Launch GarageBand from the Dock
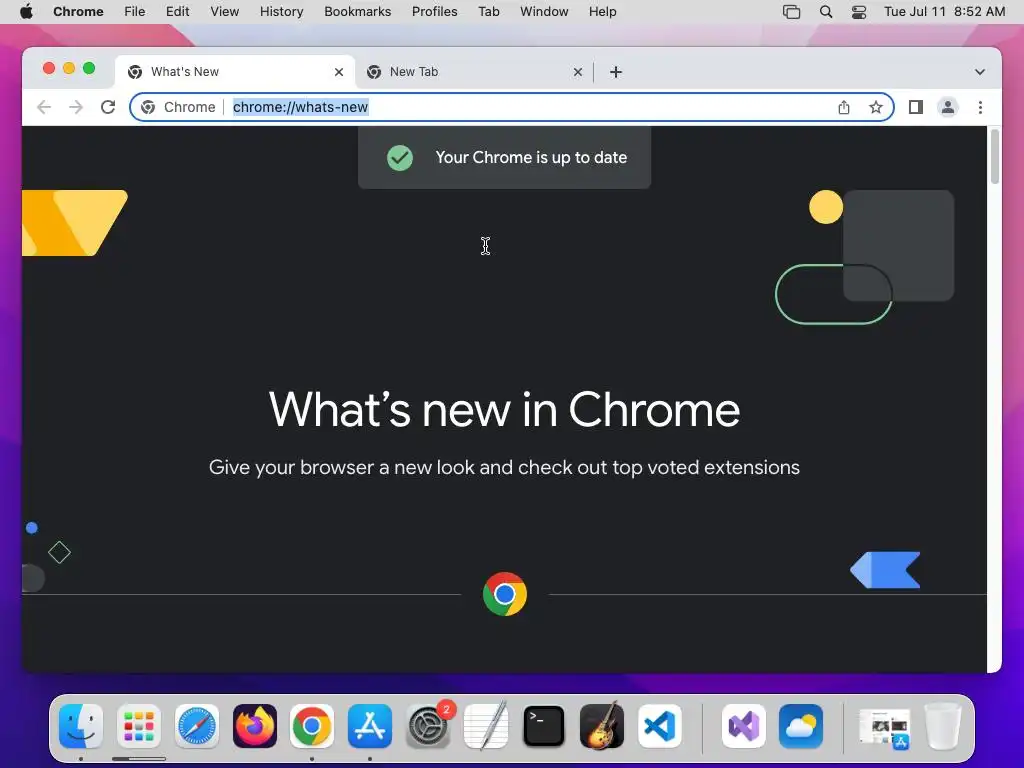Viewport: 1024px width, 768px height. click(601, 726)
